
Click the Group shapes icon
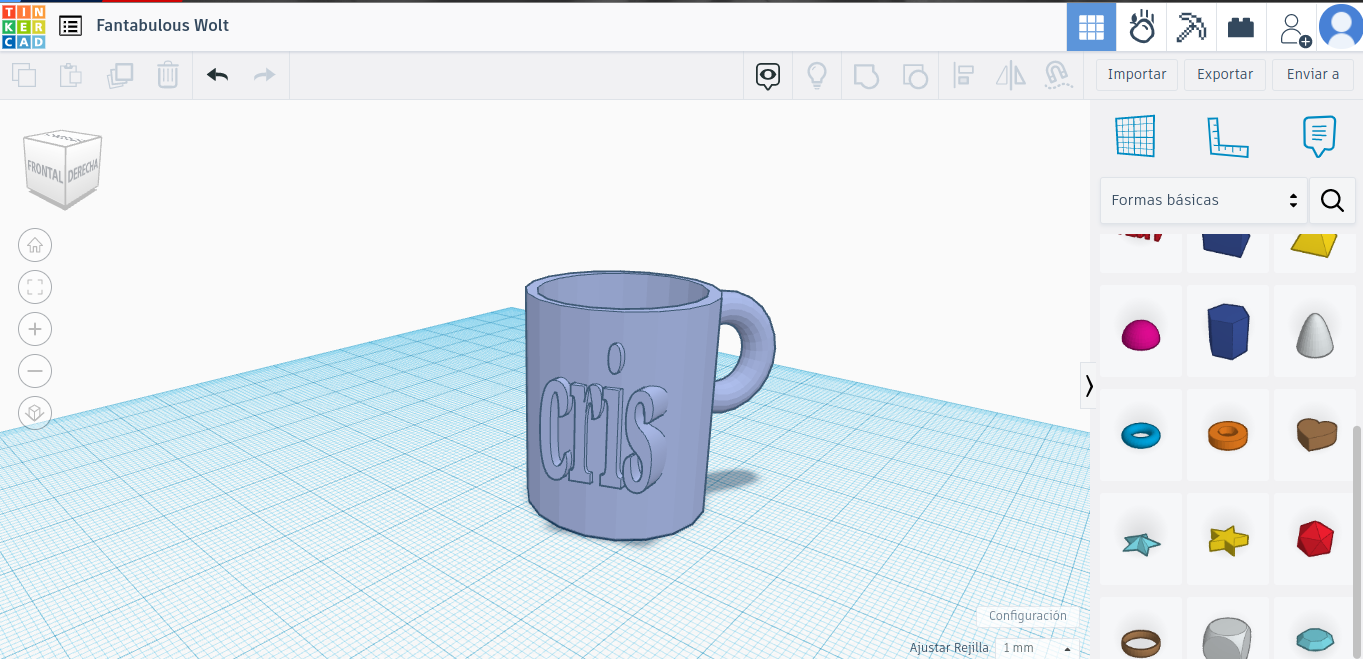tap(866, 76)
